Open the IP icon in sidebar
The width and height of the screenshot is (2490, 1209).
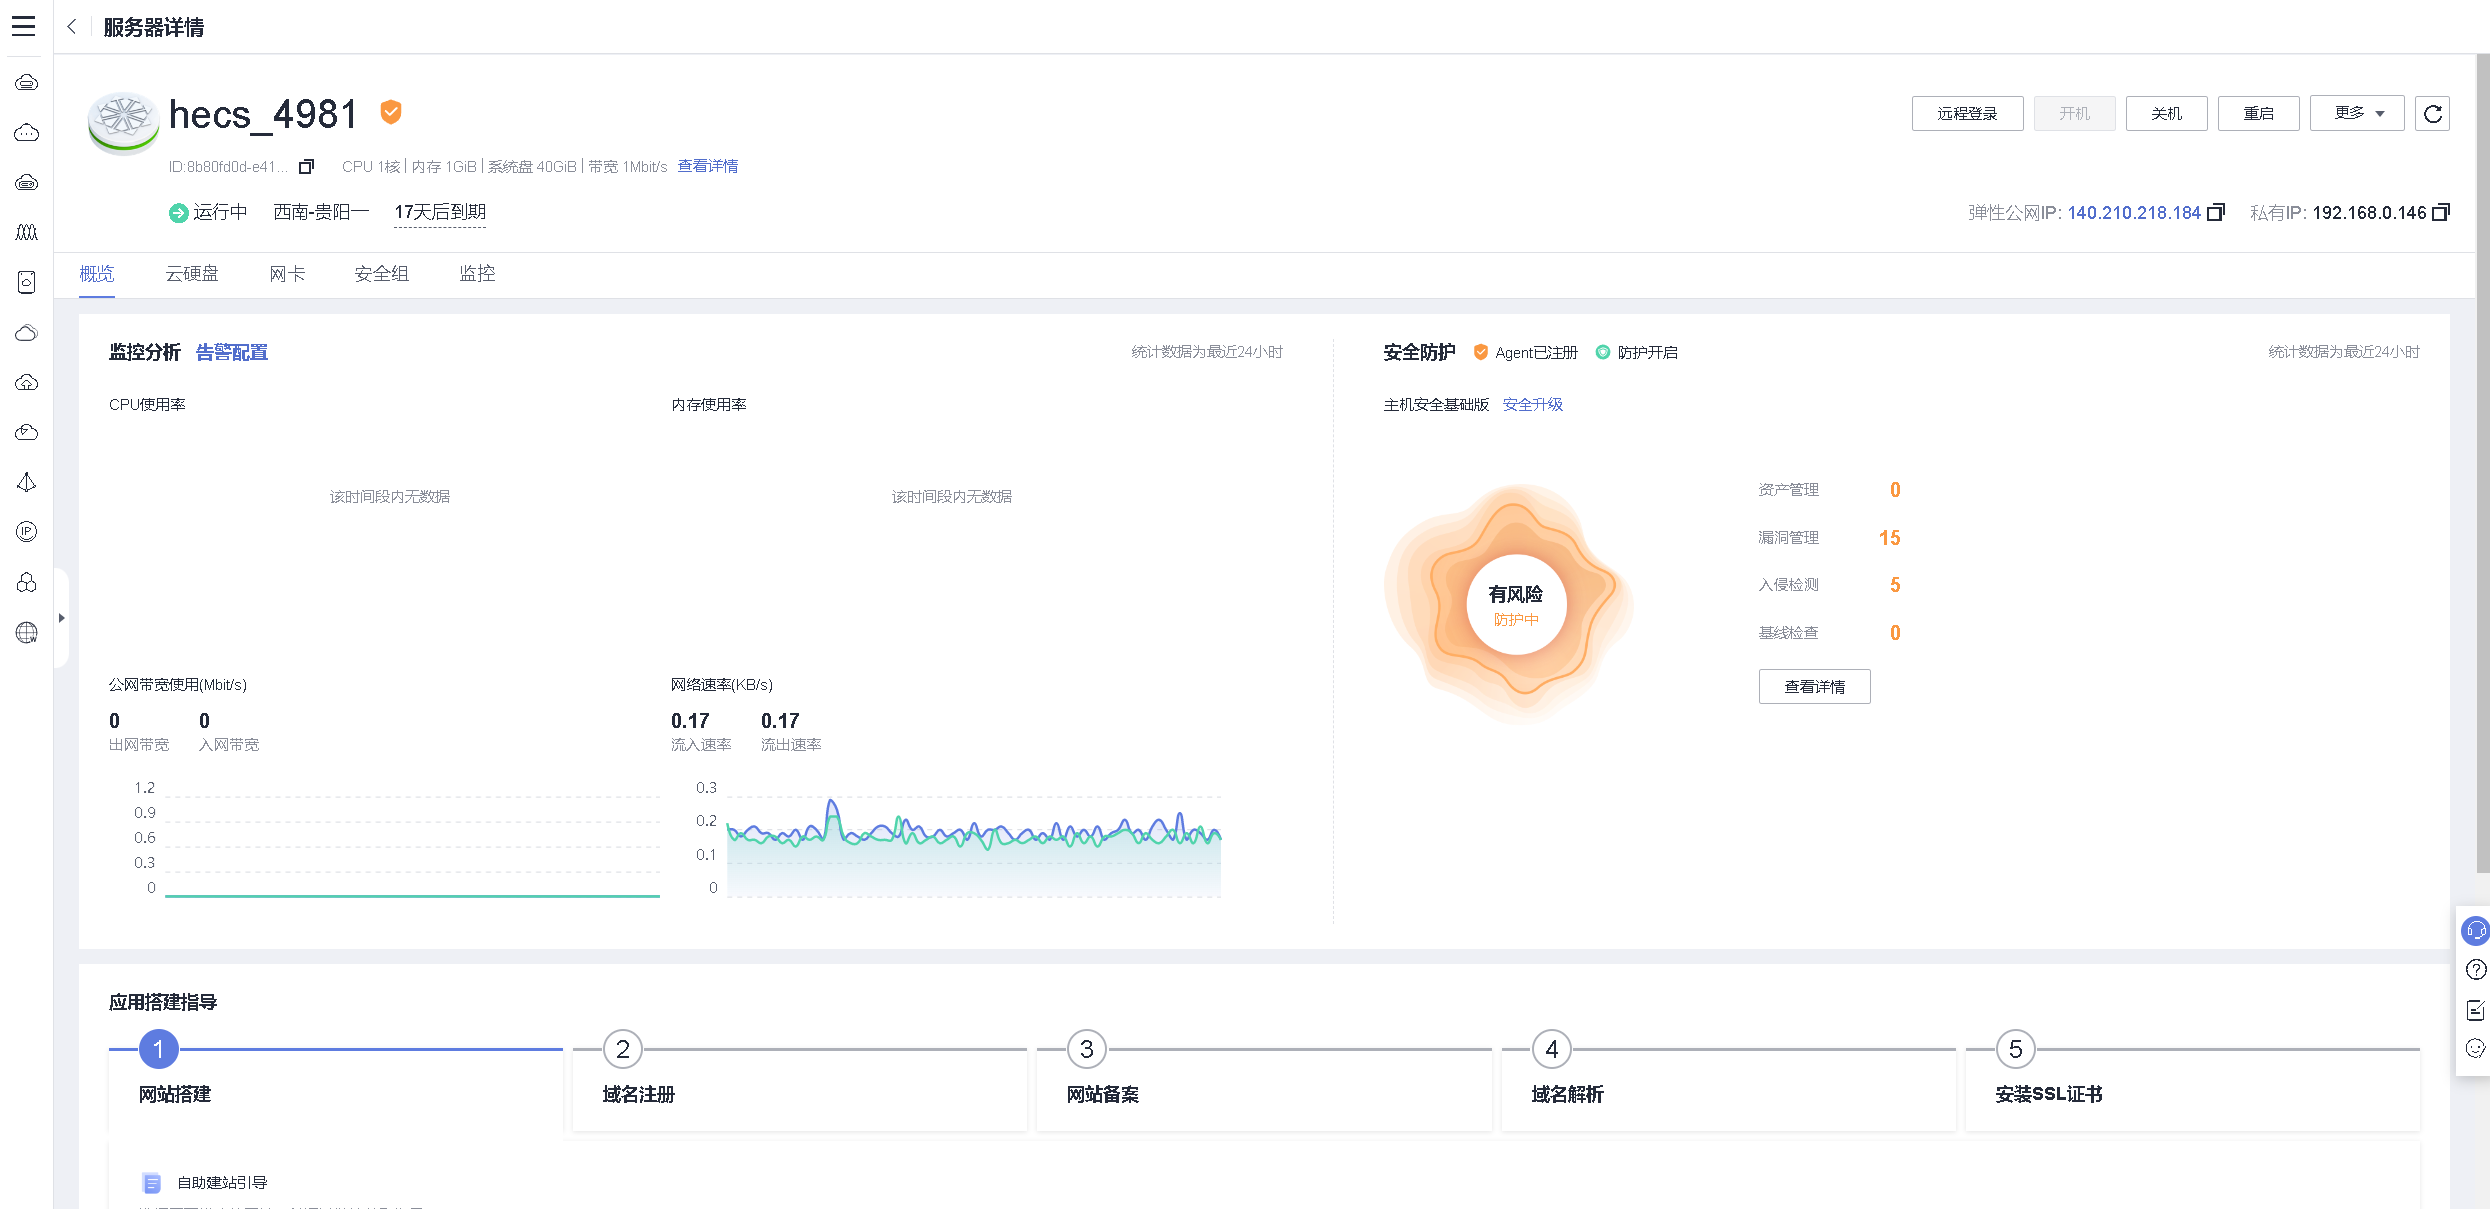click(27, 532)
